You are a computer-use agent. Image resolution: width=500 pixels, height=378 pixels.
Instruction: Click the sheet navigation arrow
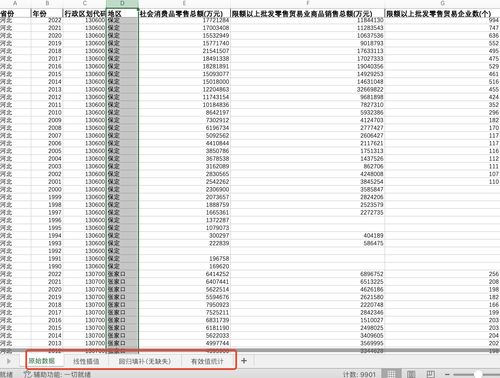pos(9,361)
